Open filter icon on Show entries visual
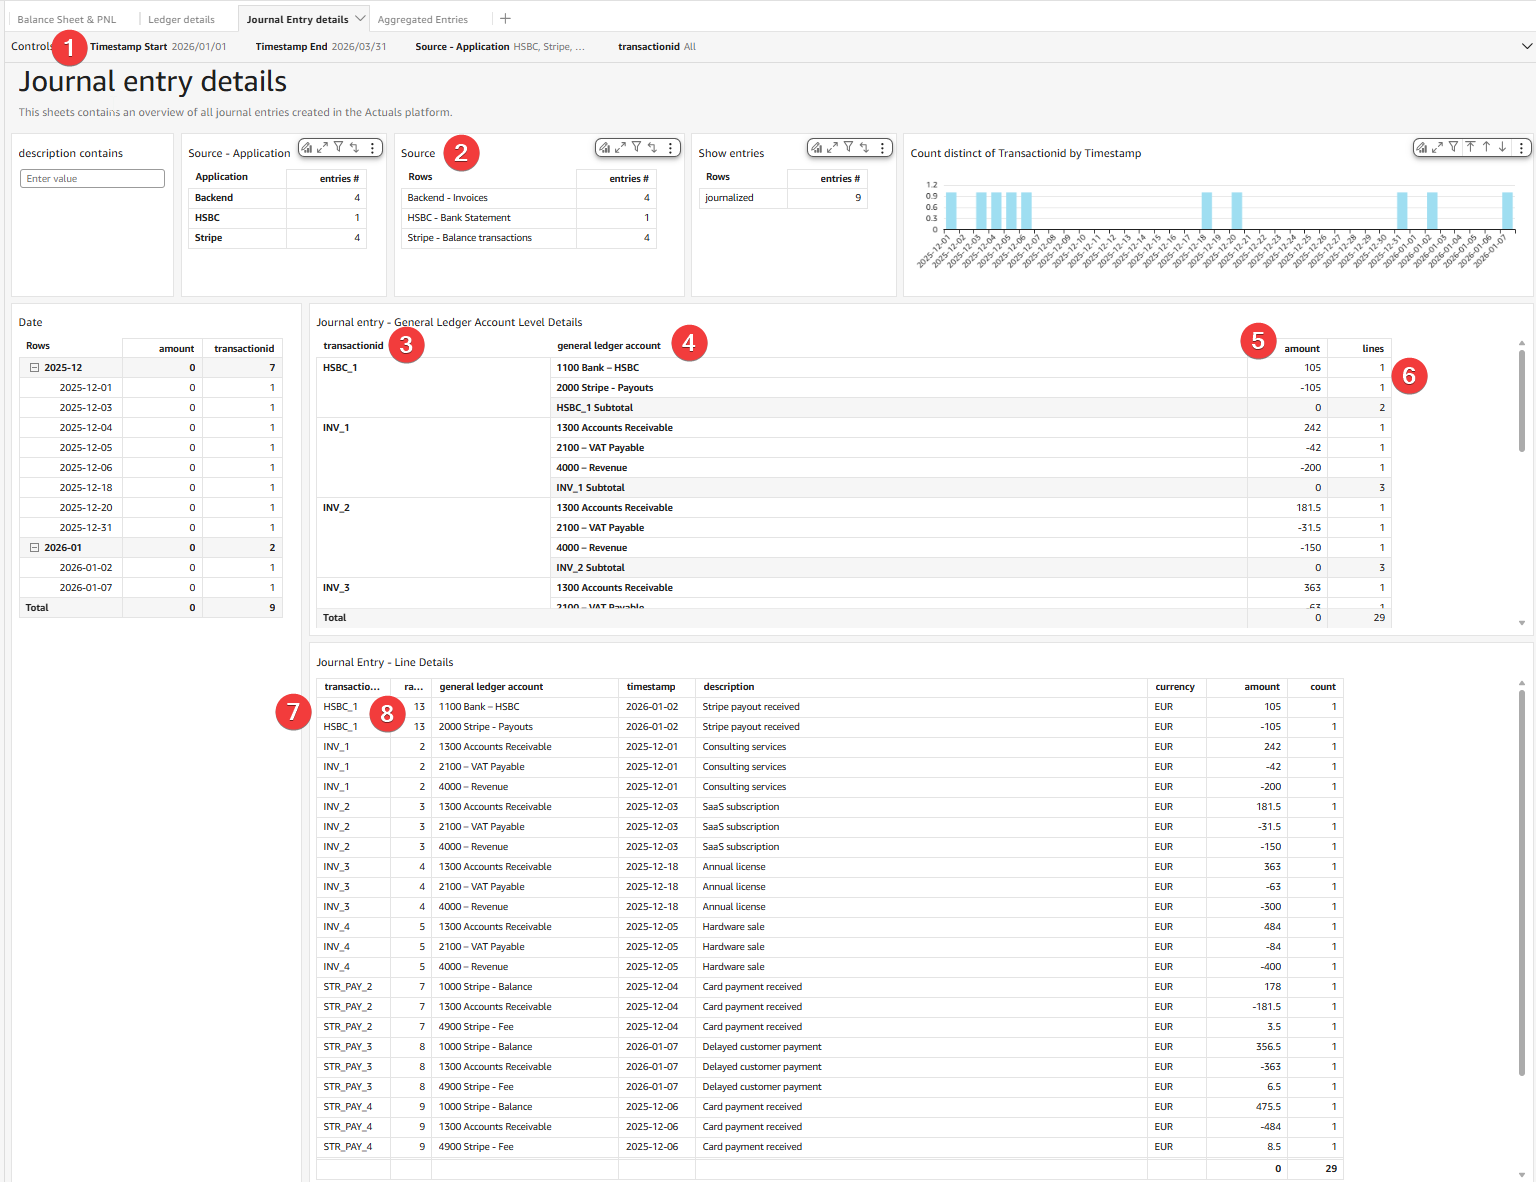 [x=848, y=147]
